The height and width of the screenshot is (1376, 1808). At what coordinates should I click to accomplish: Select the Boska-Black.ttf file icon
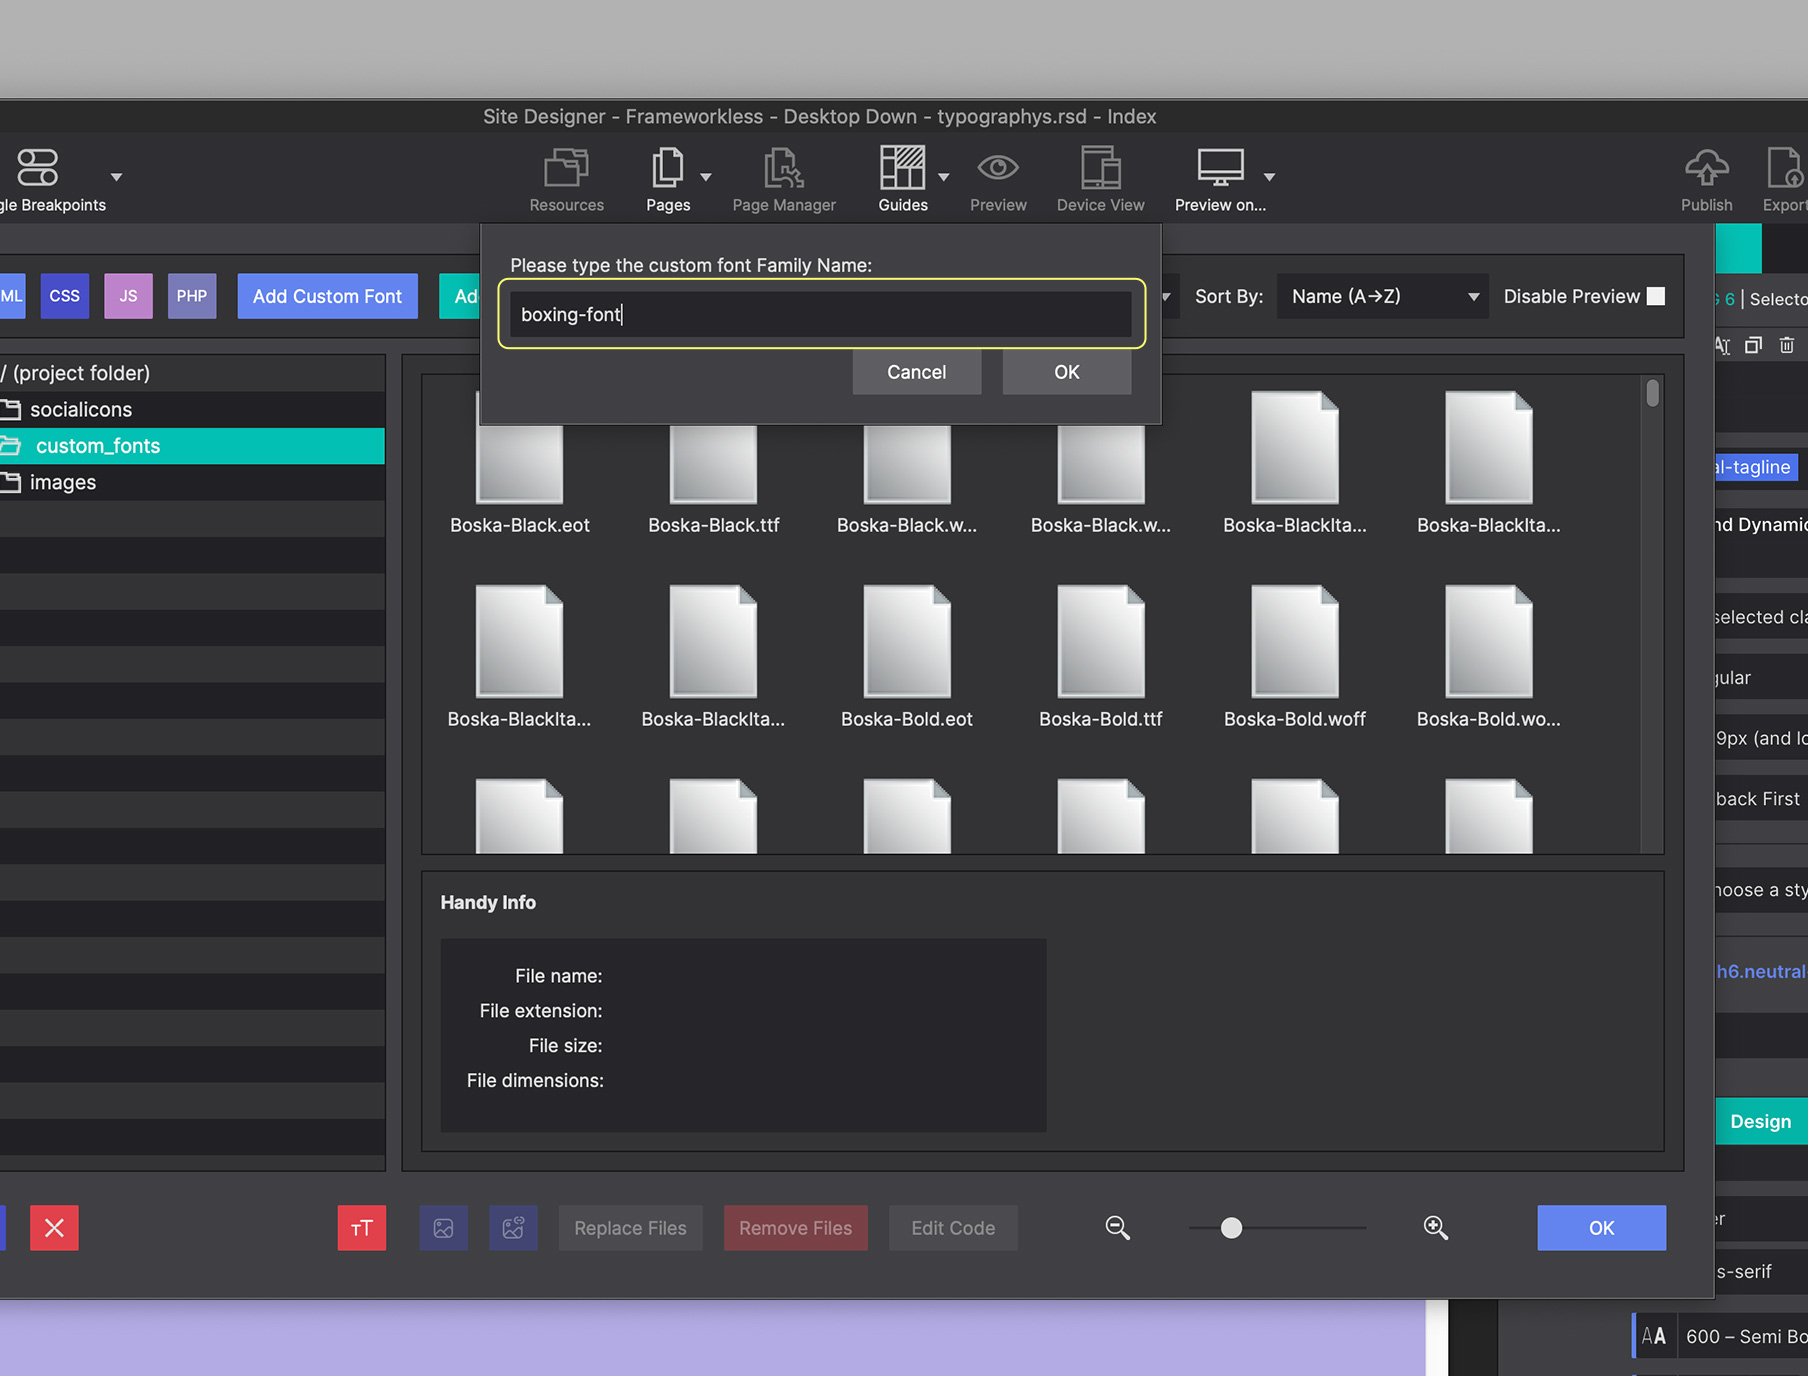[713, 465]
